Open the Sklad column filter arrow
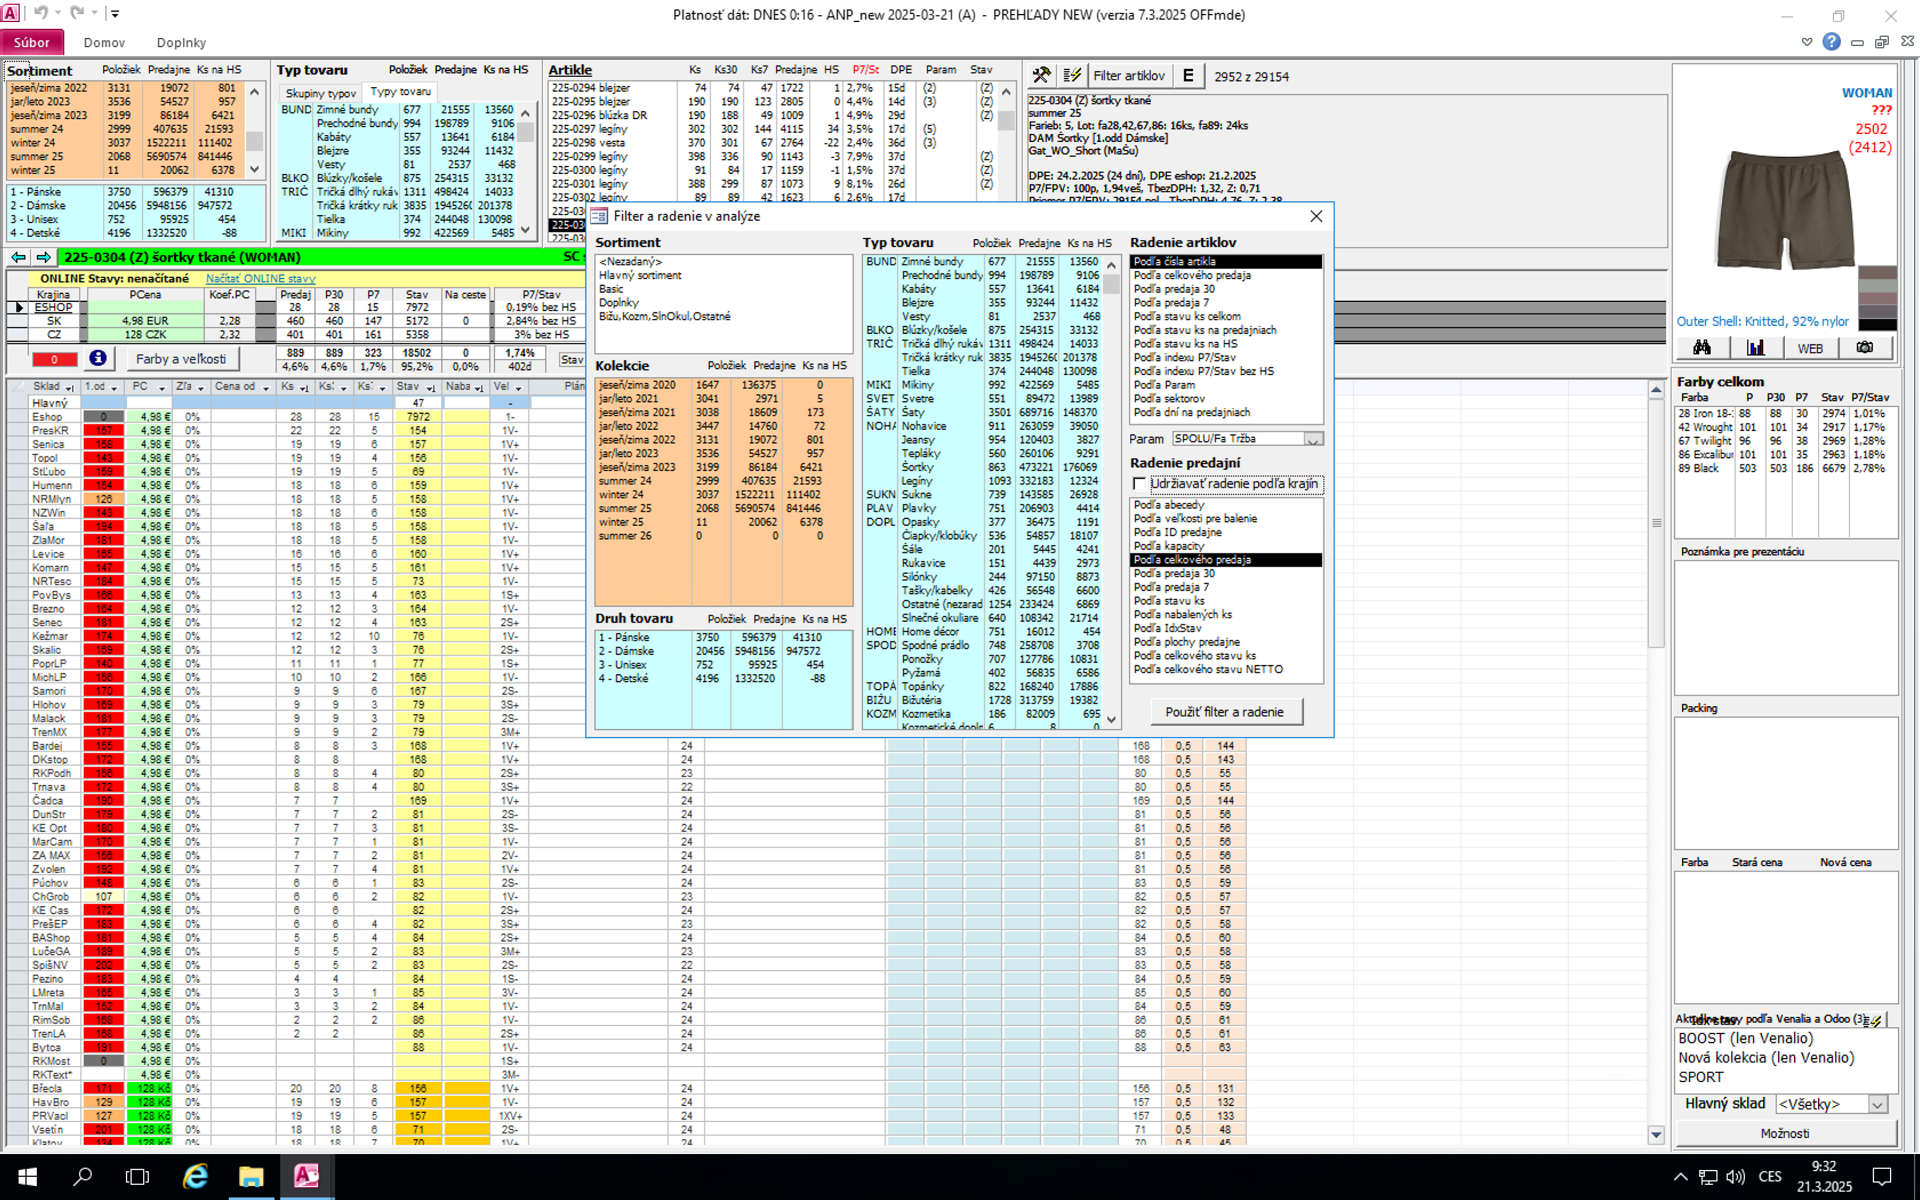The height and width of the screenshot is (1200, 1920). (x=69, y=387)
